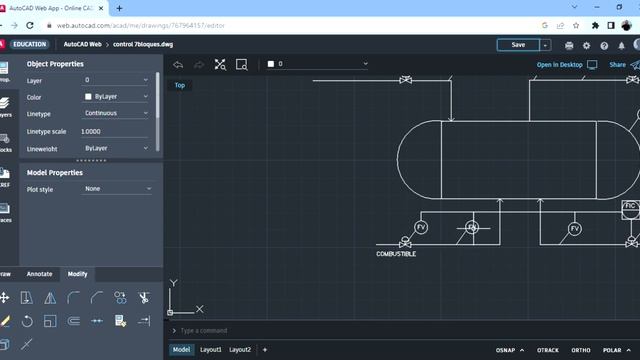This screenshot has width=640, height=360.
Task: Click the Save button
Action: click(518, 45)
